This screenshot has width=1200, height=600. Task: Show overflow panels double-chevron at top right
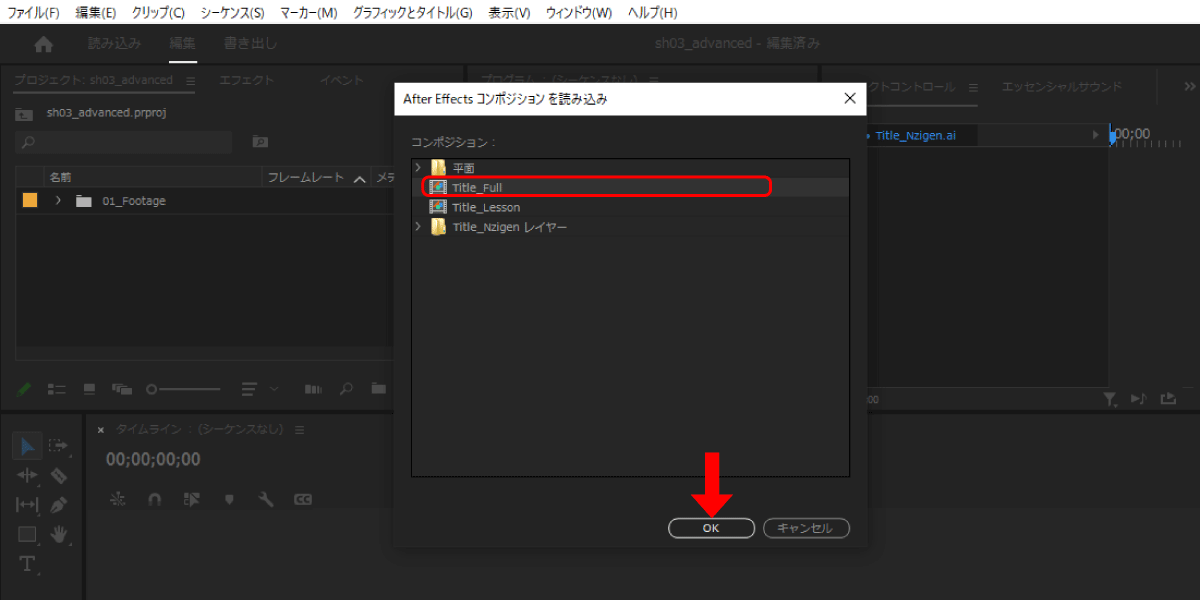tap(1189, 87)
